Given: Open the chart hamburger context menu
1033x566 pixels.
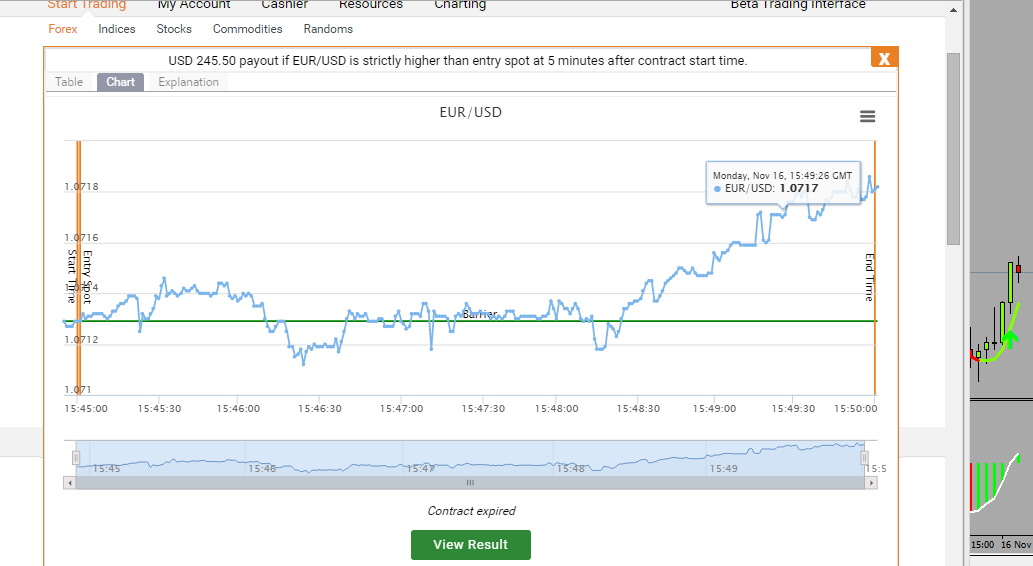Looking at the screenshot, I should (x=867, y=117).
